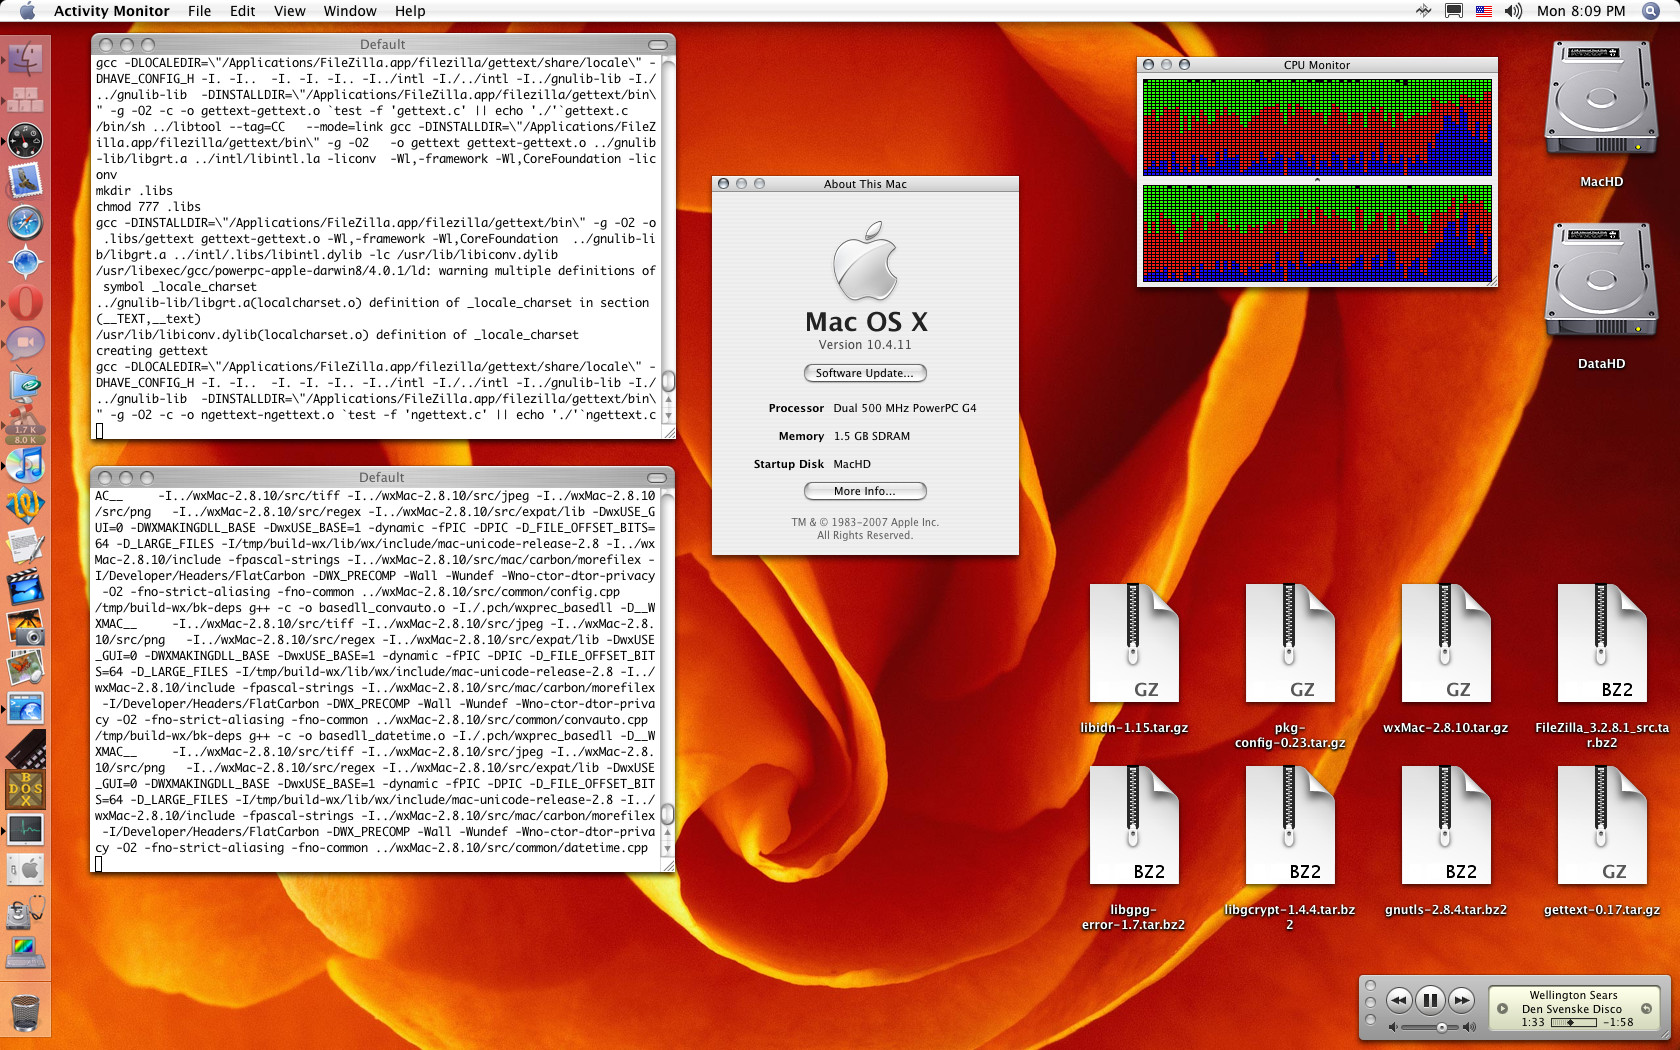Adjust the iTunes volume slider knob
The image size is (1680, 1050).
click(1441, 1027)
